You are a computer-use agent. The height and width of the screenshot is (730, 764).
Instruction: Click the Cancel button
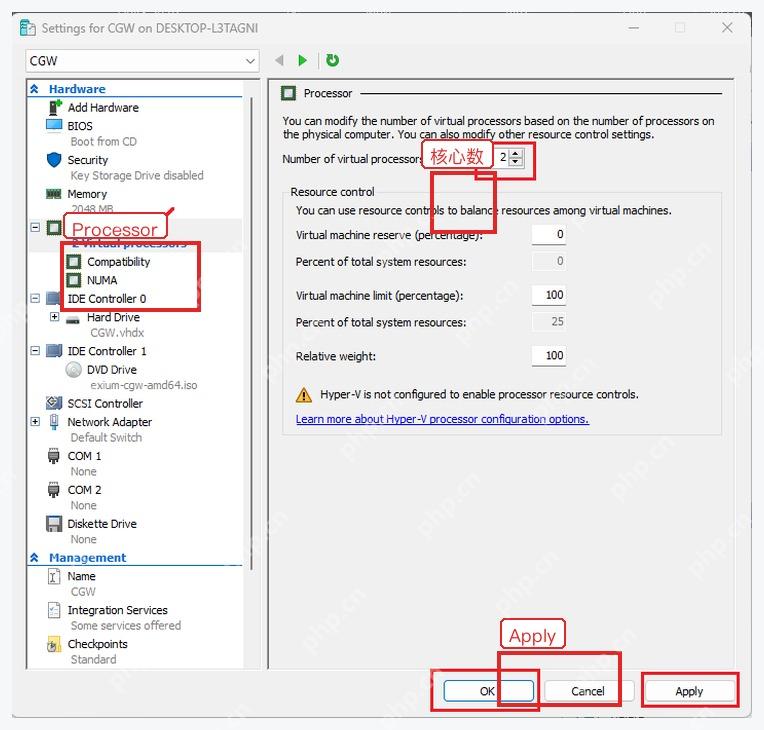tap(588, 691)
